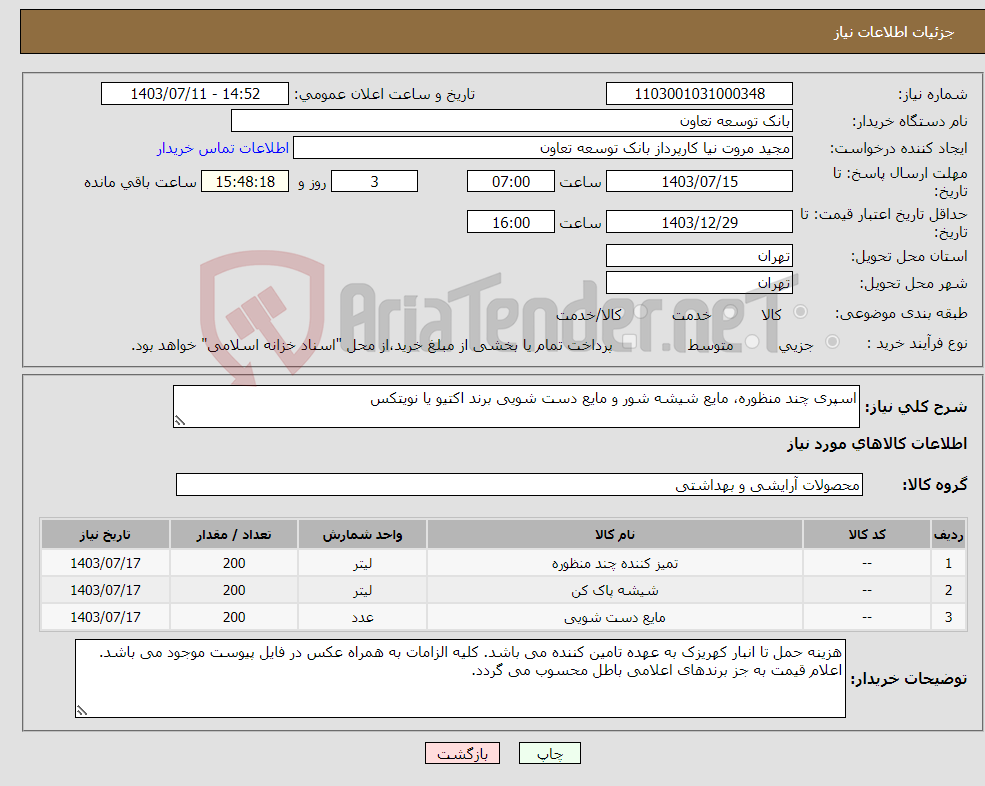985x786 pixels.
Task: Select the خدمت radio button
Action: coord(729,312)
